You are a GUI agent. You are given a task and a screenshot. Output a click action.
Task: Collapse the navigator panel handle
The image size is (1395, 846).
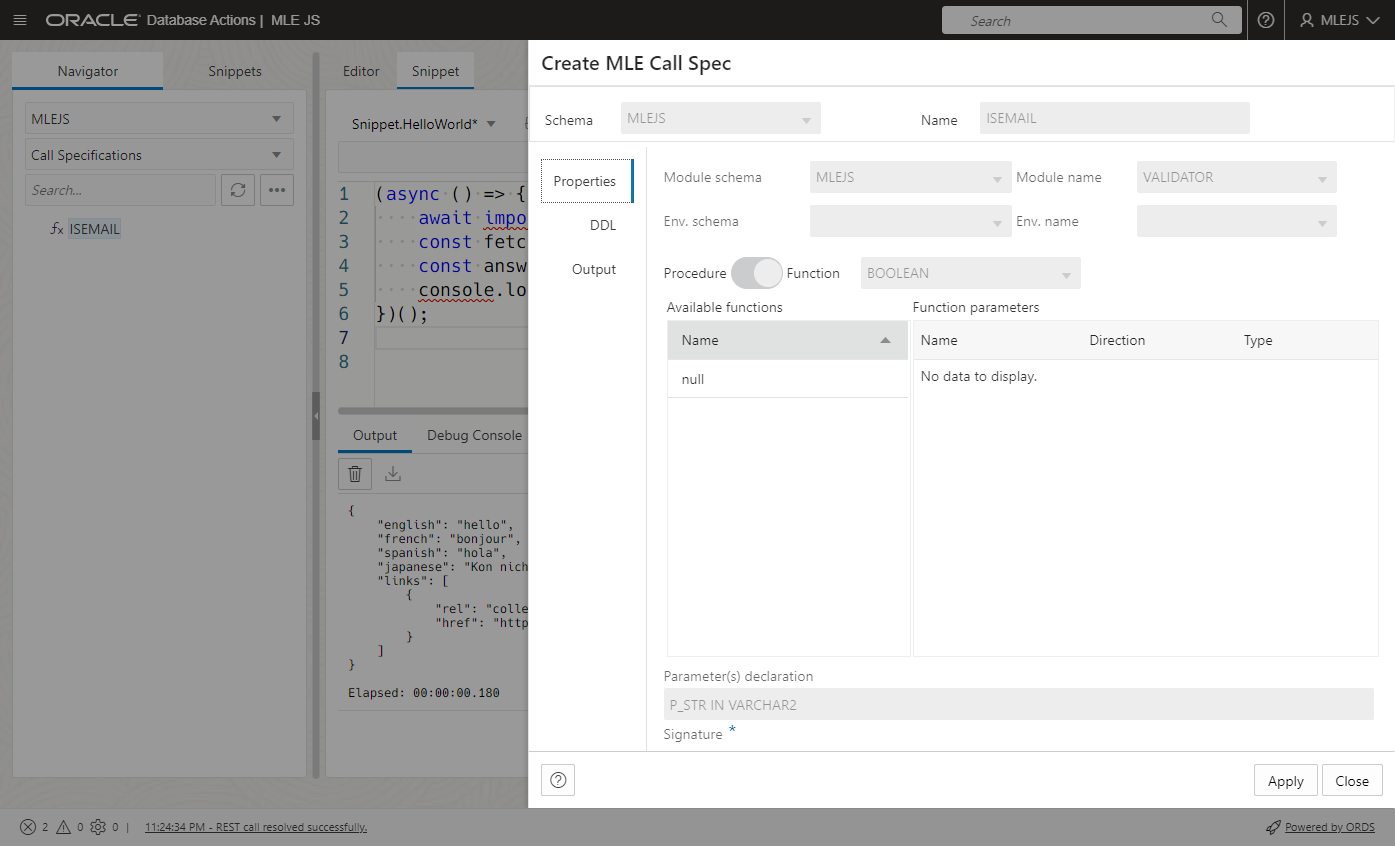316,414
